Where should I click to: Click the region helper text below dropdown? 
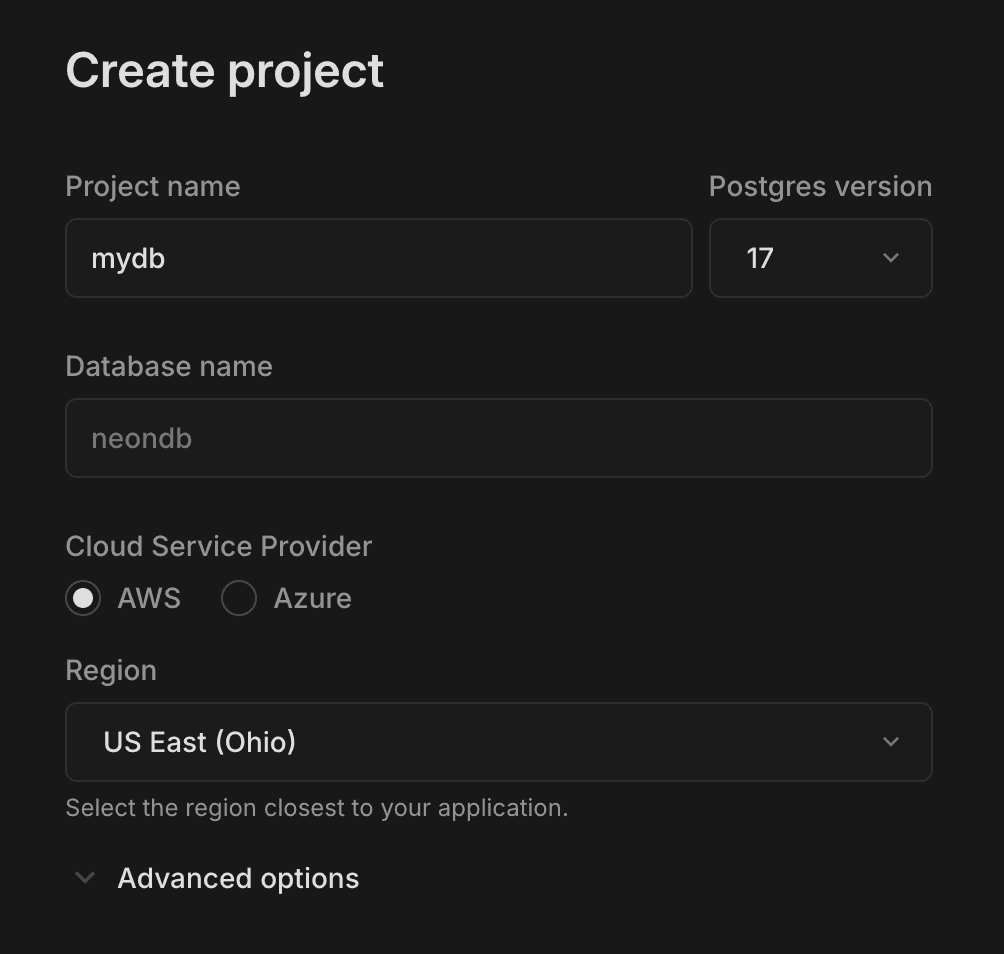pos(316,808)
